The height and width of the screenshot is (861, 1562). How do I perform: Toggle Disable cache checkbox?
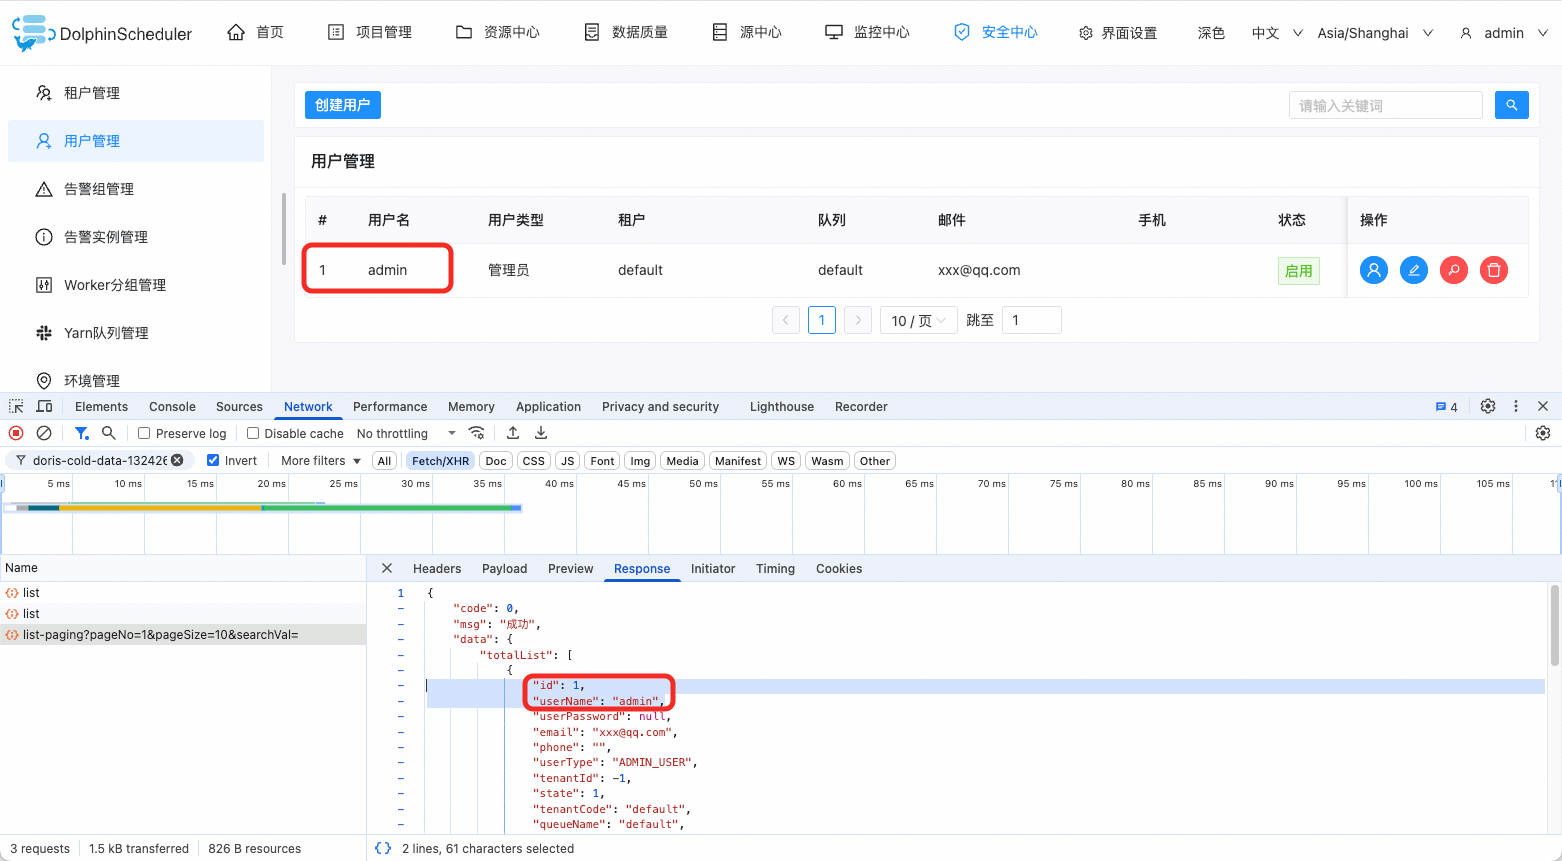coord(253,433)
